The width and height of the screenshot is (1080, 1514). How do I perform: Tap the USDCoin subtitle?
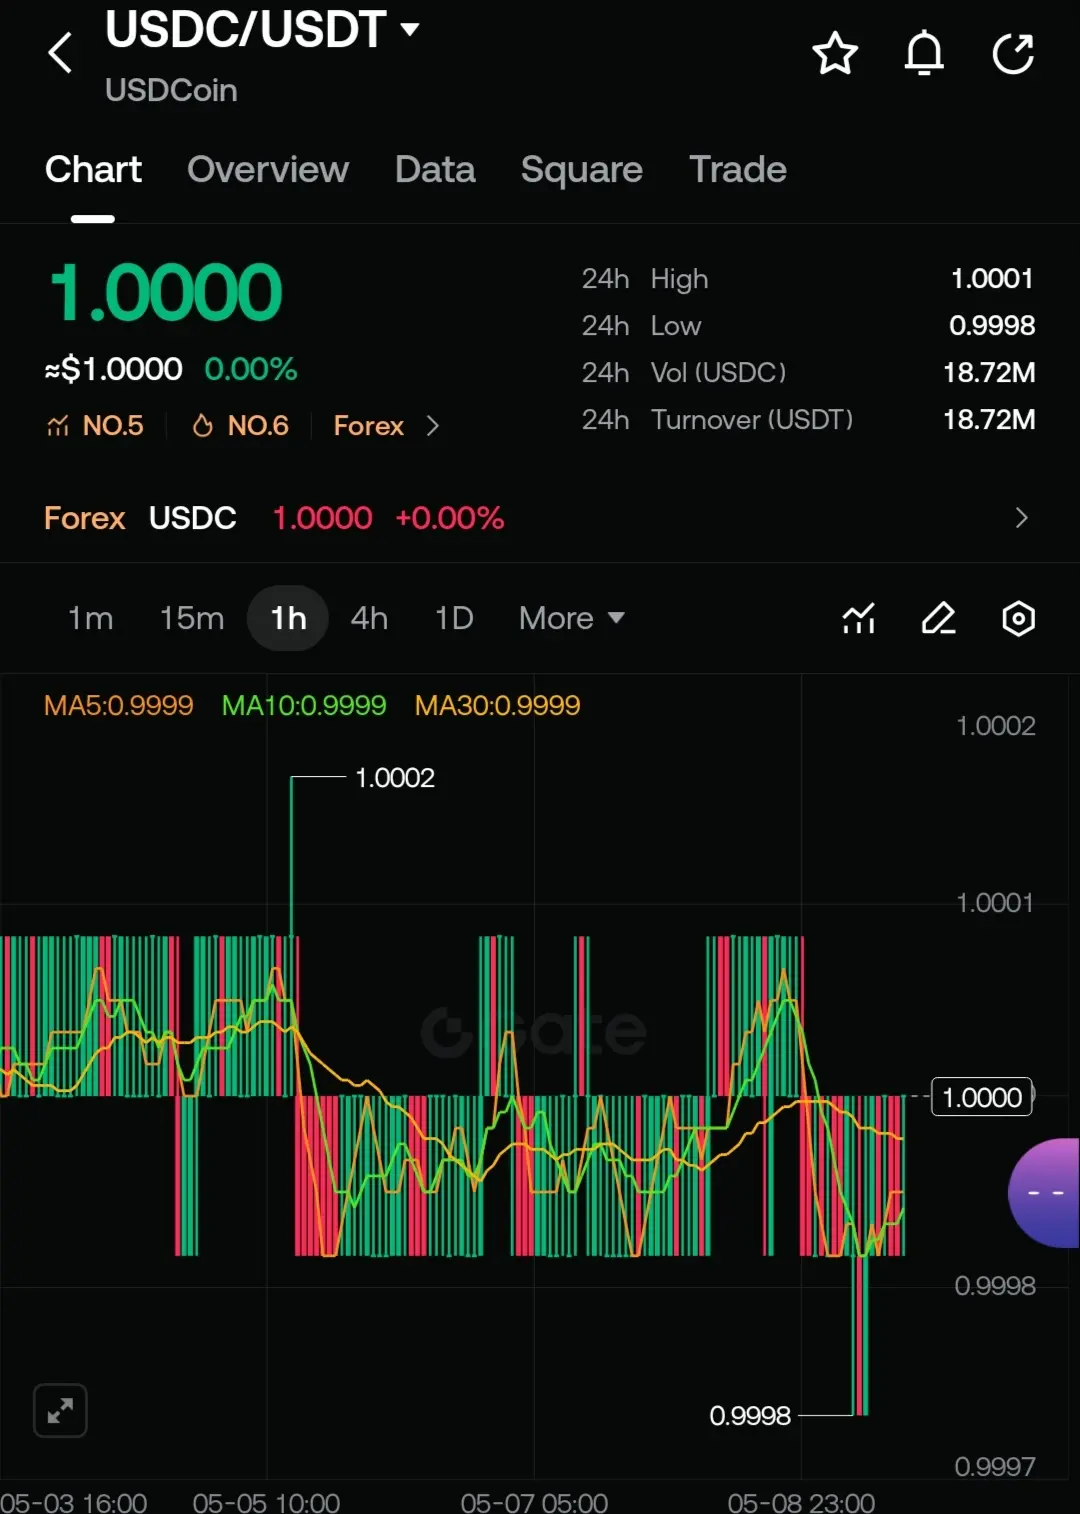click(x=171, y=90)
